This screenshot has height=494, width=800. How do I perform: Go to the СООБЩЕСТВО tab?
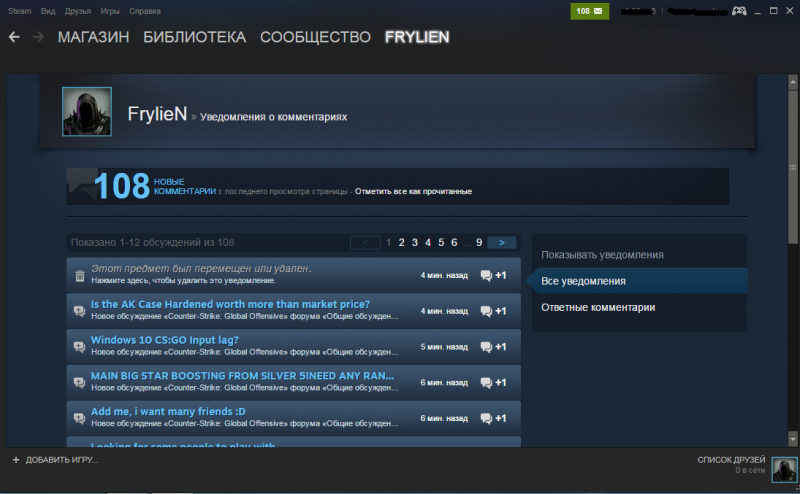[x=315, y=37]
